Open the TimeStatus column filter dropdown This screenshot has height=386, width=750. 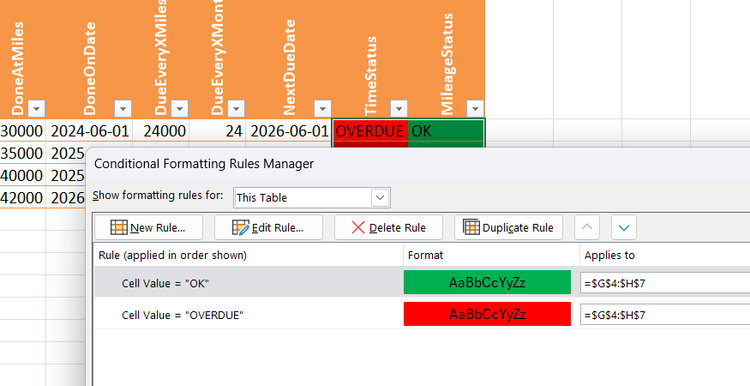pos(399,109)
